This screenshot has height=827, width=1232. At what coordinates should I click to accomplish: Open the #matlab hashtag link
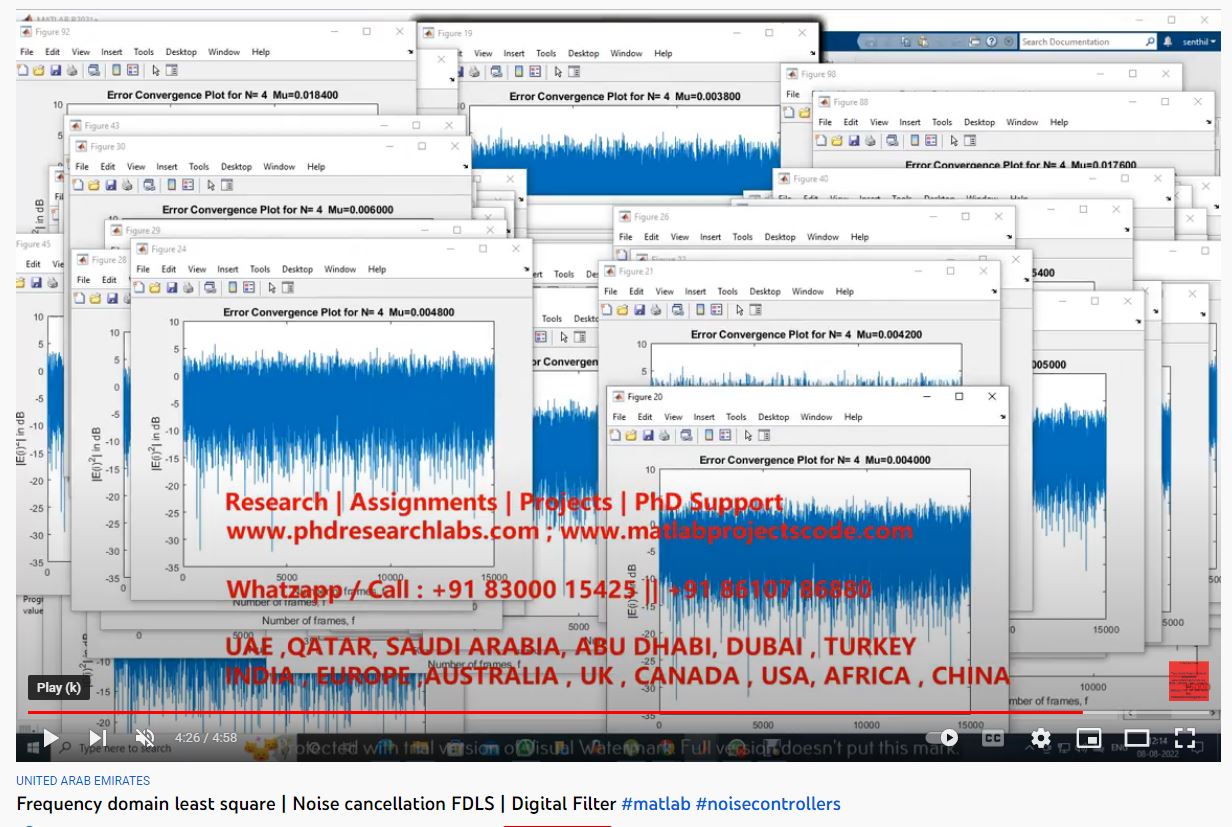pos(655,804)
